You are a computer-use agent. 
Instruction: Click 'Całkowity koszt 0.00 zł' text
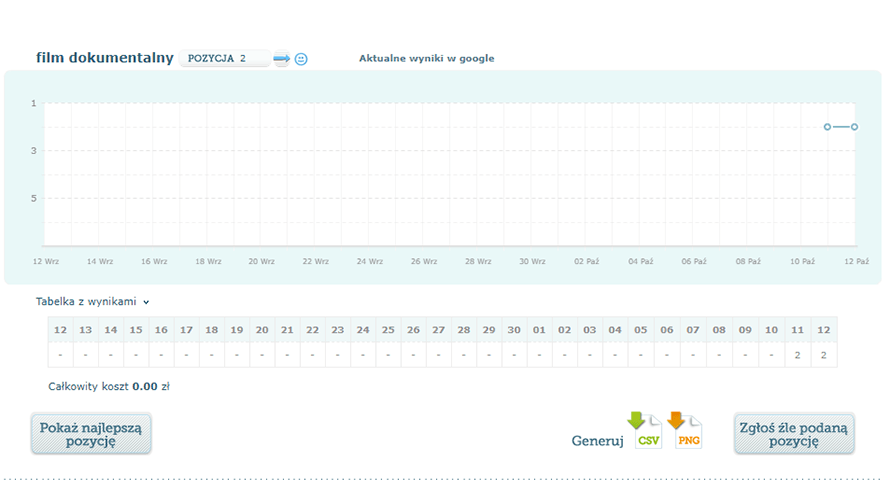[x=109, y=386]
